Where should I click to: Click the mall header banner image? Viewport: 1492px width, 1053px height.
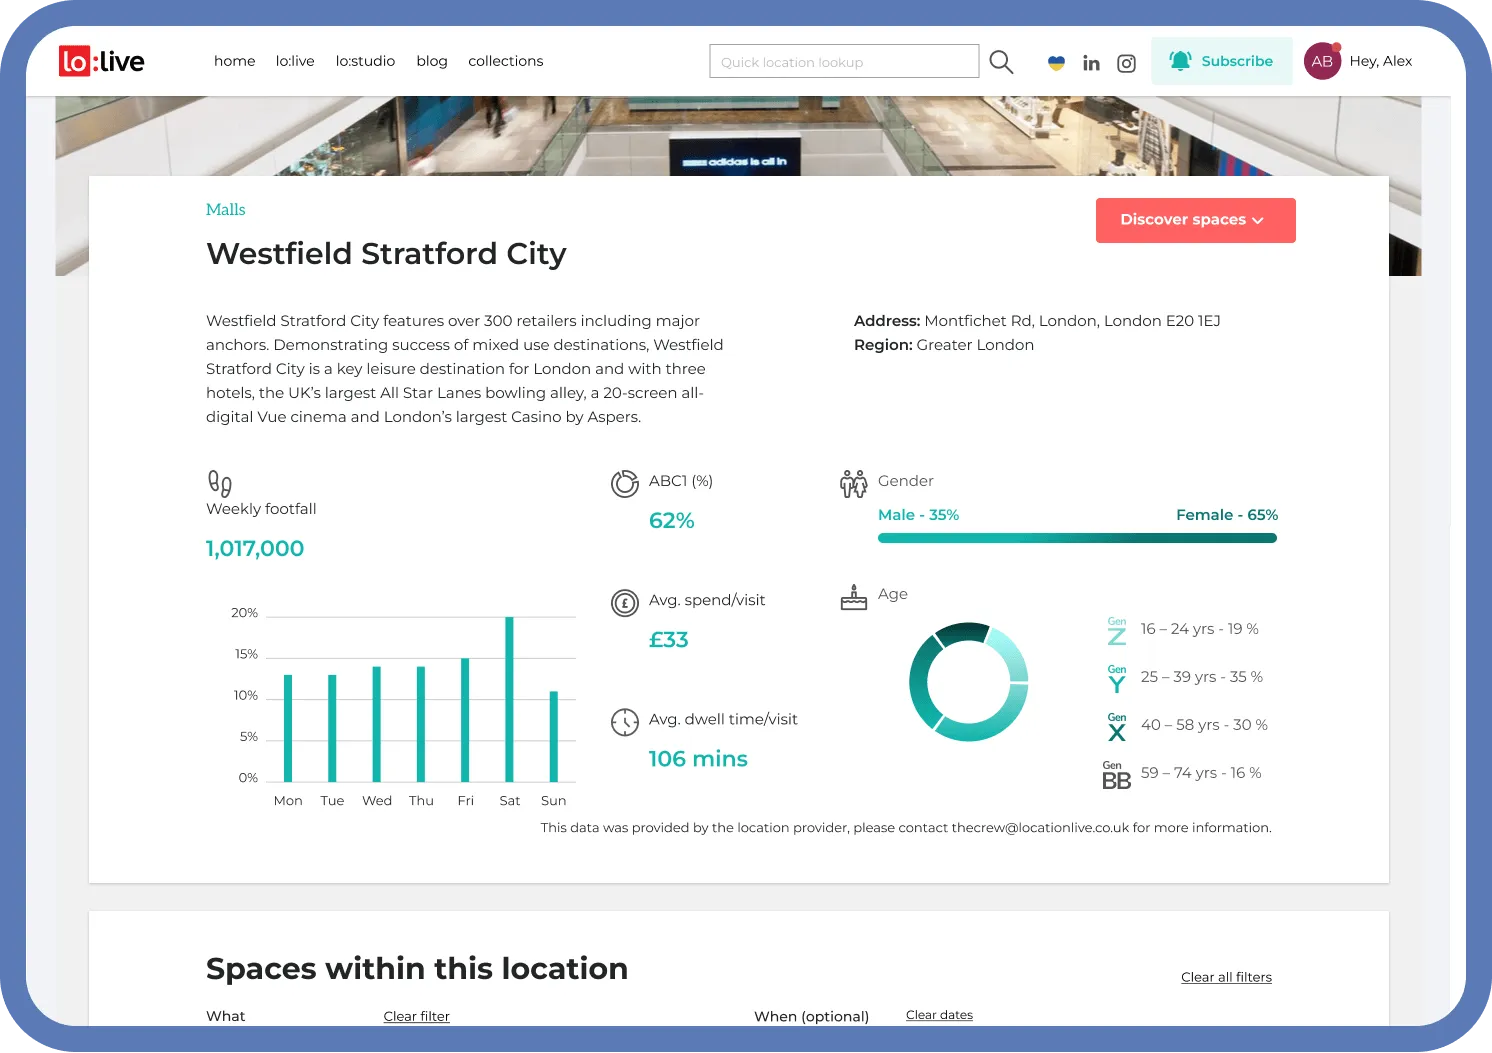coord(738,136)
